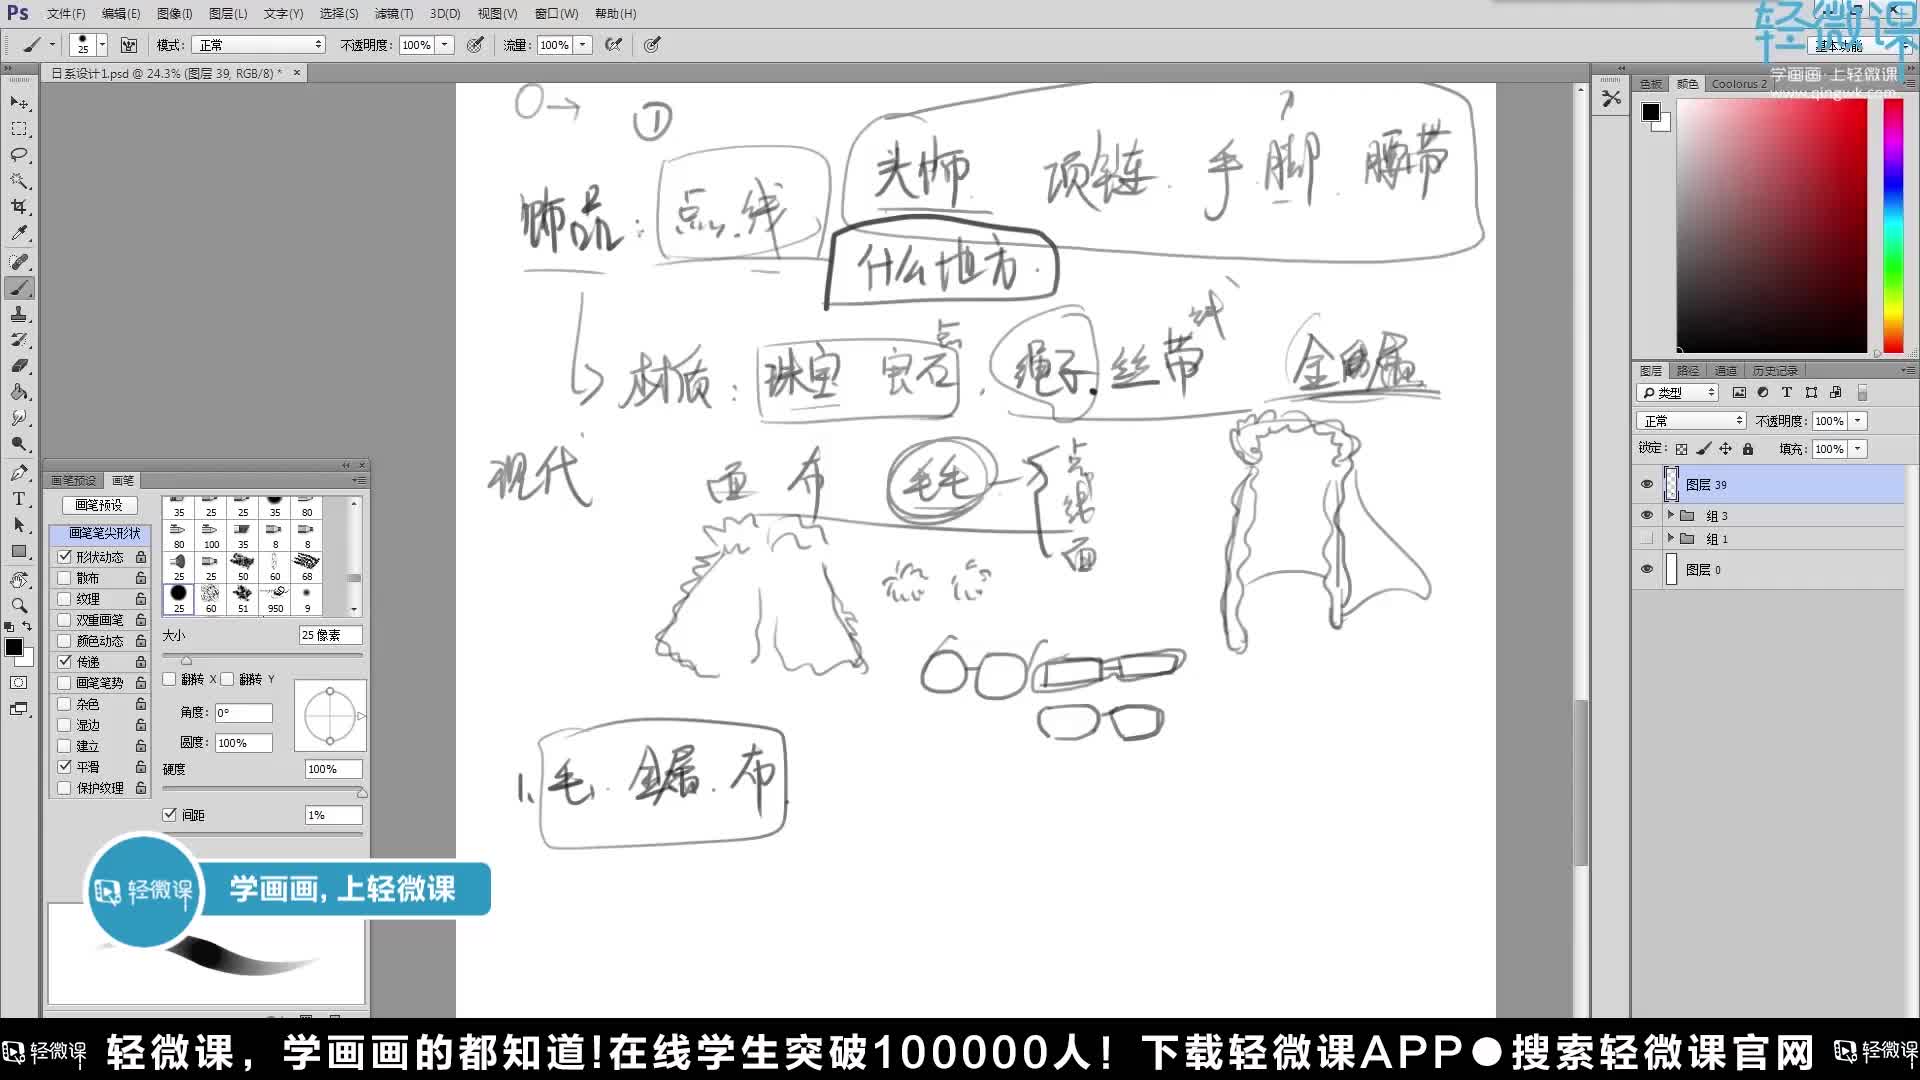Hide layer 图层 39 via eye icon
The height and width of the screenshot is (1080, 1920).
[1647, 485]
